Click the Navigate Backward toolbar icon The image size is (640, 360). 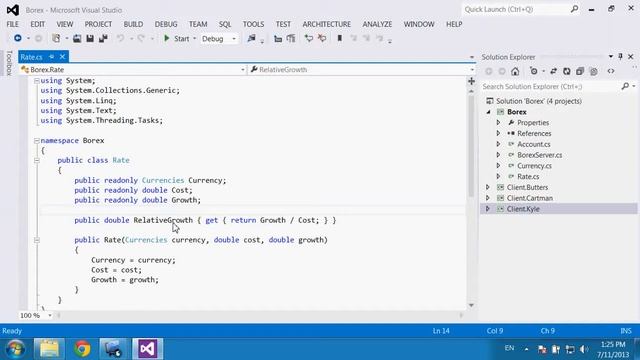[x=18, y=38]
